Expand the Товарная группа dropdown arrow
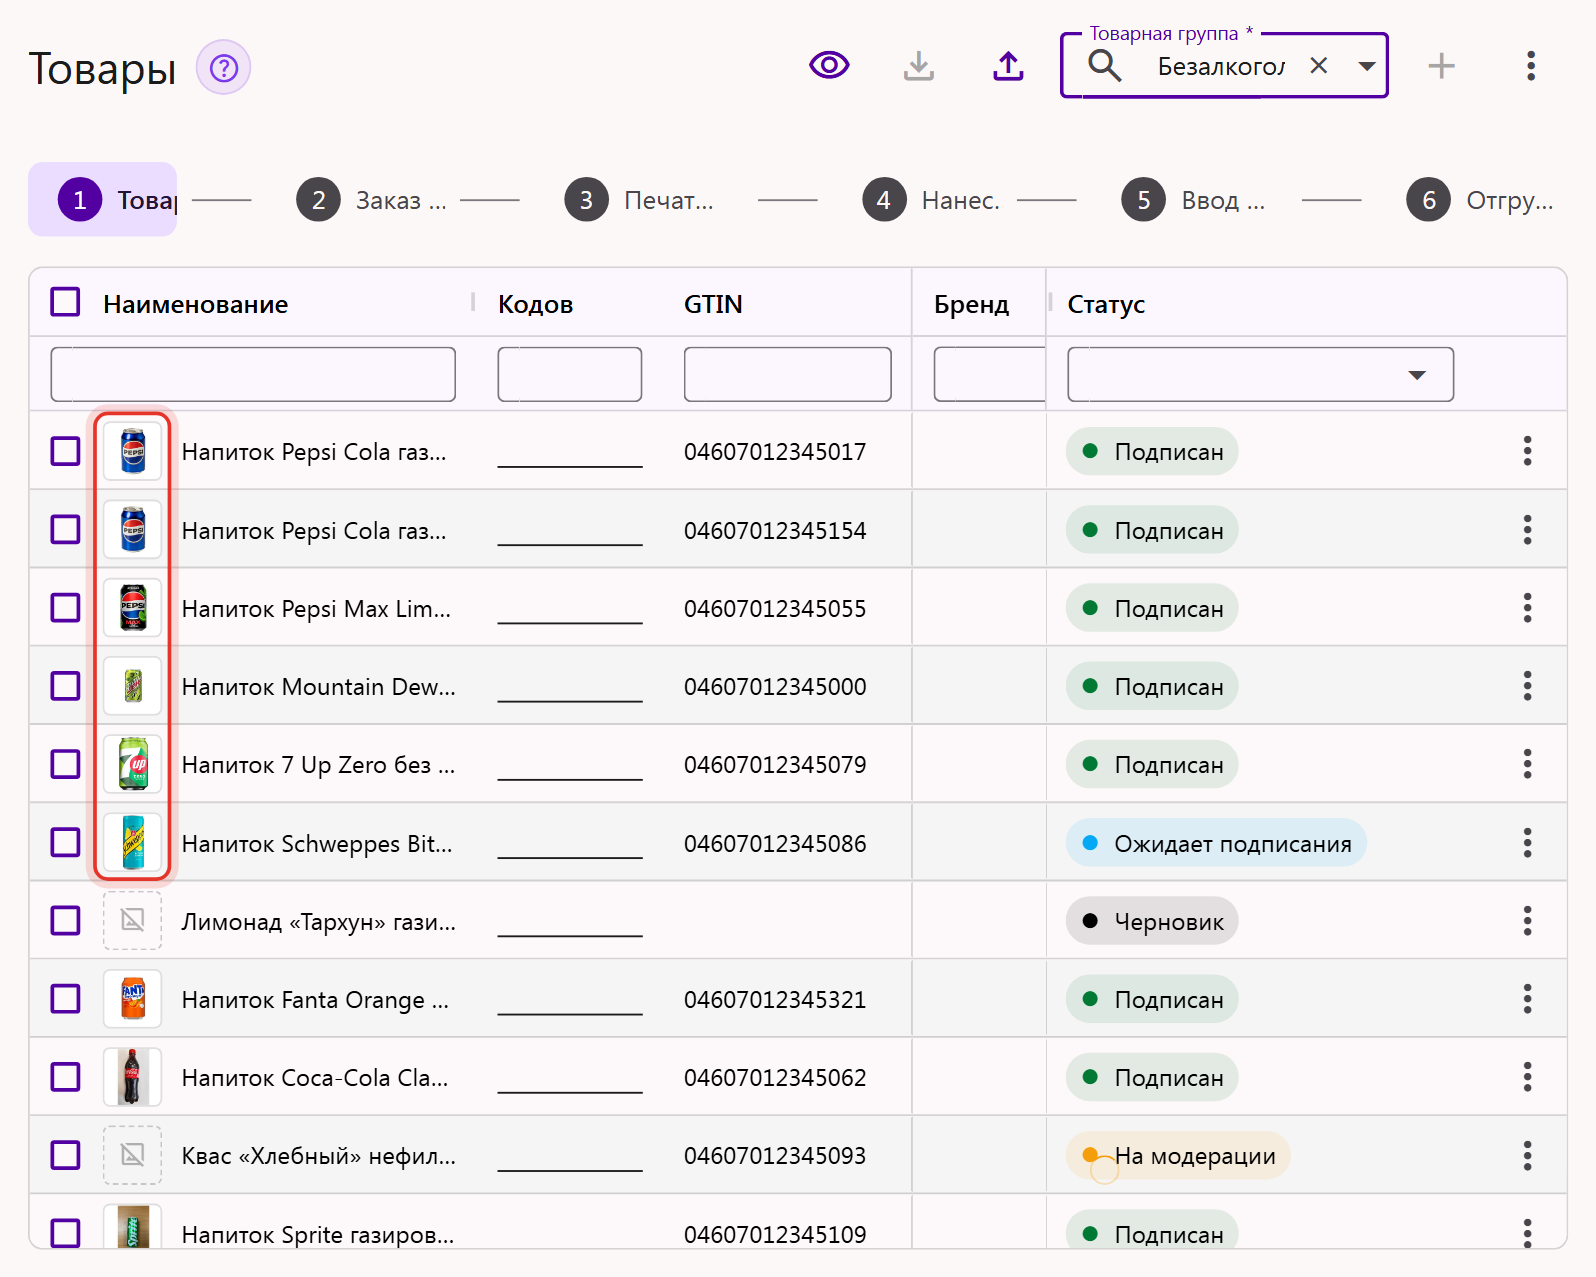The height and width of the screenshot is (1277, 1596). click(x=1366, y=66)
